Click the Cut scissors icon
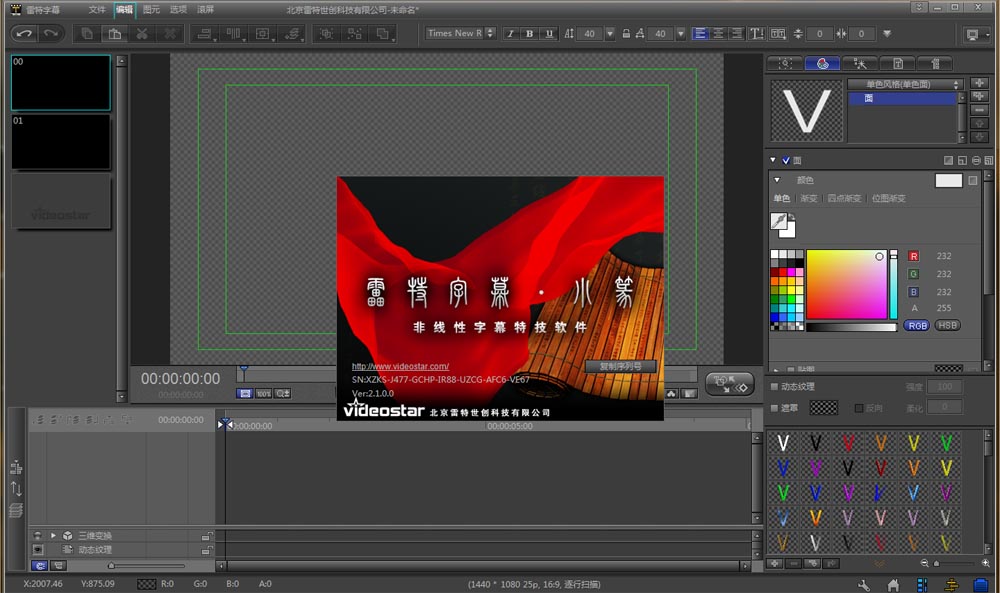Image resolution: width=1000 pixels, height=593 pixels. tap(142, 34)
